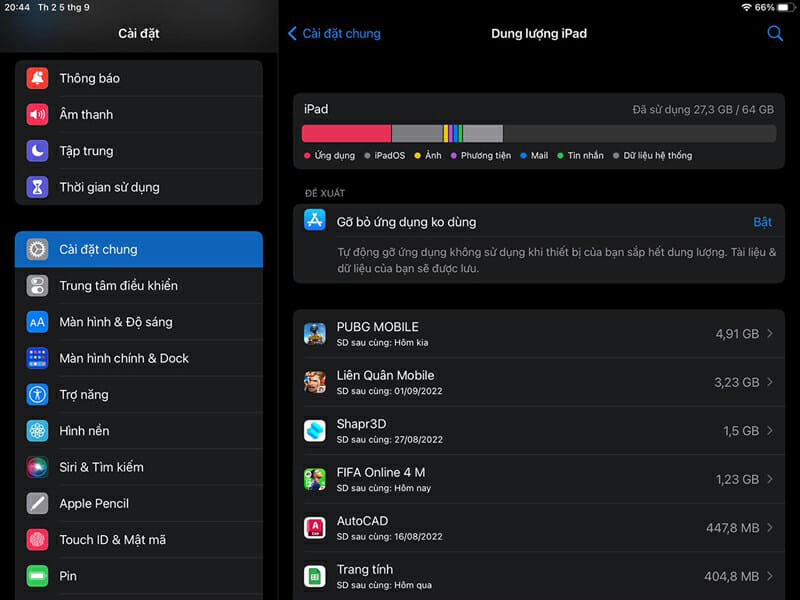Open Thông báo notifications icon
800x600 pixels.
(37, 78)
